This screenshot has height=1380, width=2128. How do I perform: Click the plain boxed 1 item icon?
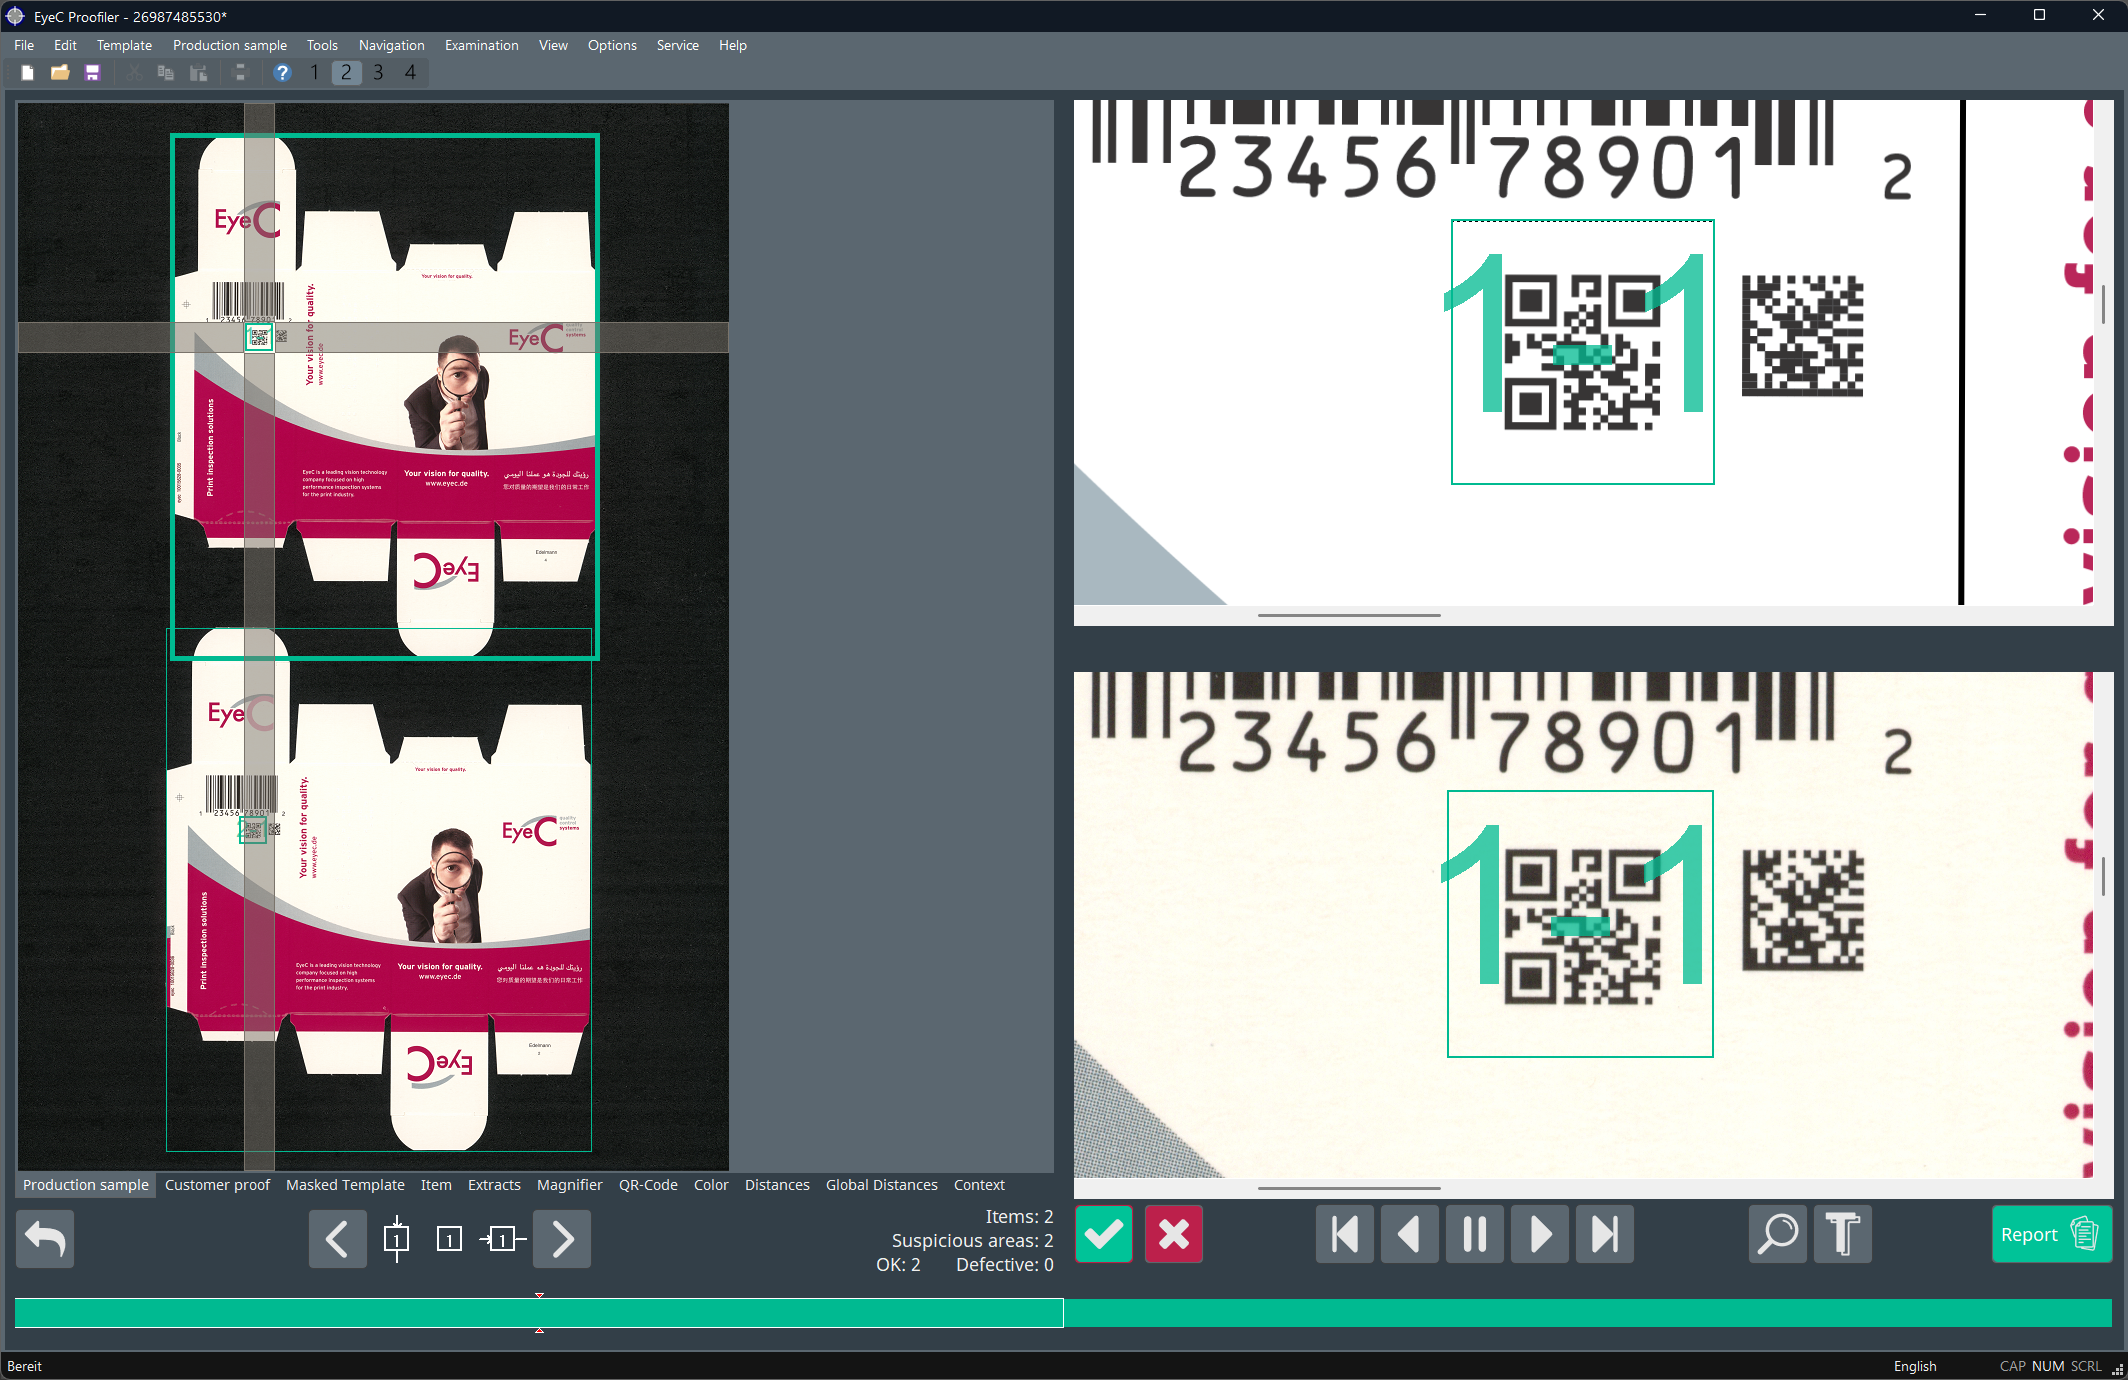point(449,1239)
